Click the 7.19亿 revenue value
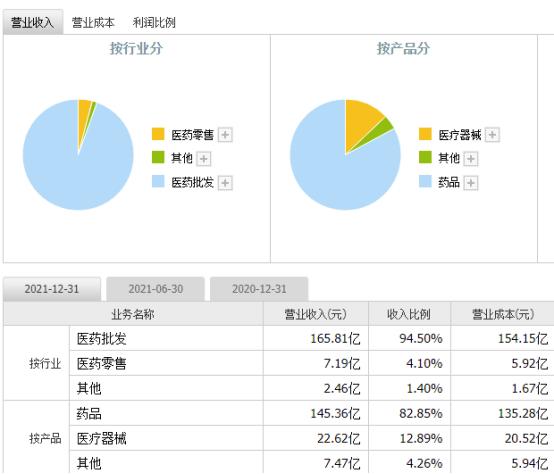The height and width of the screenshot is (474, 554). (x=342, y=364)
